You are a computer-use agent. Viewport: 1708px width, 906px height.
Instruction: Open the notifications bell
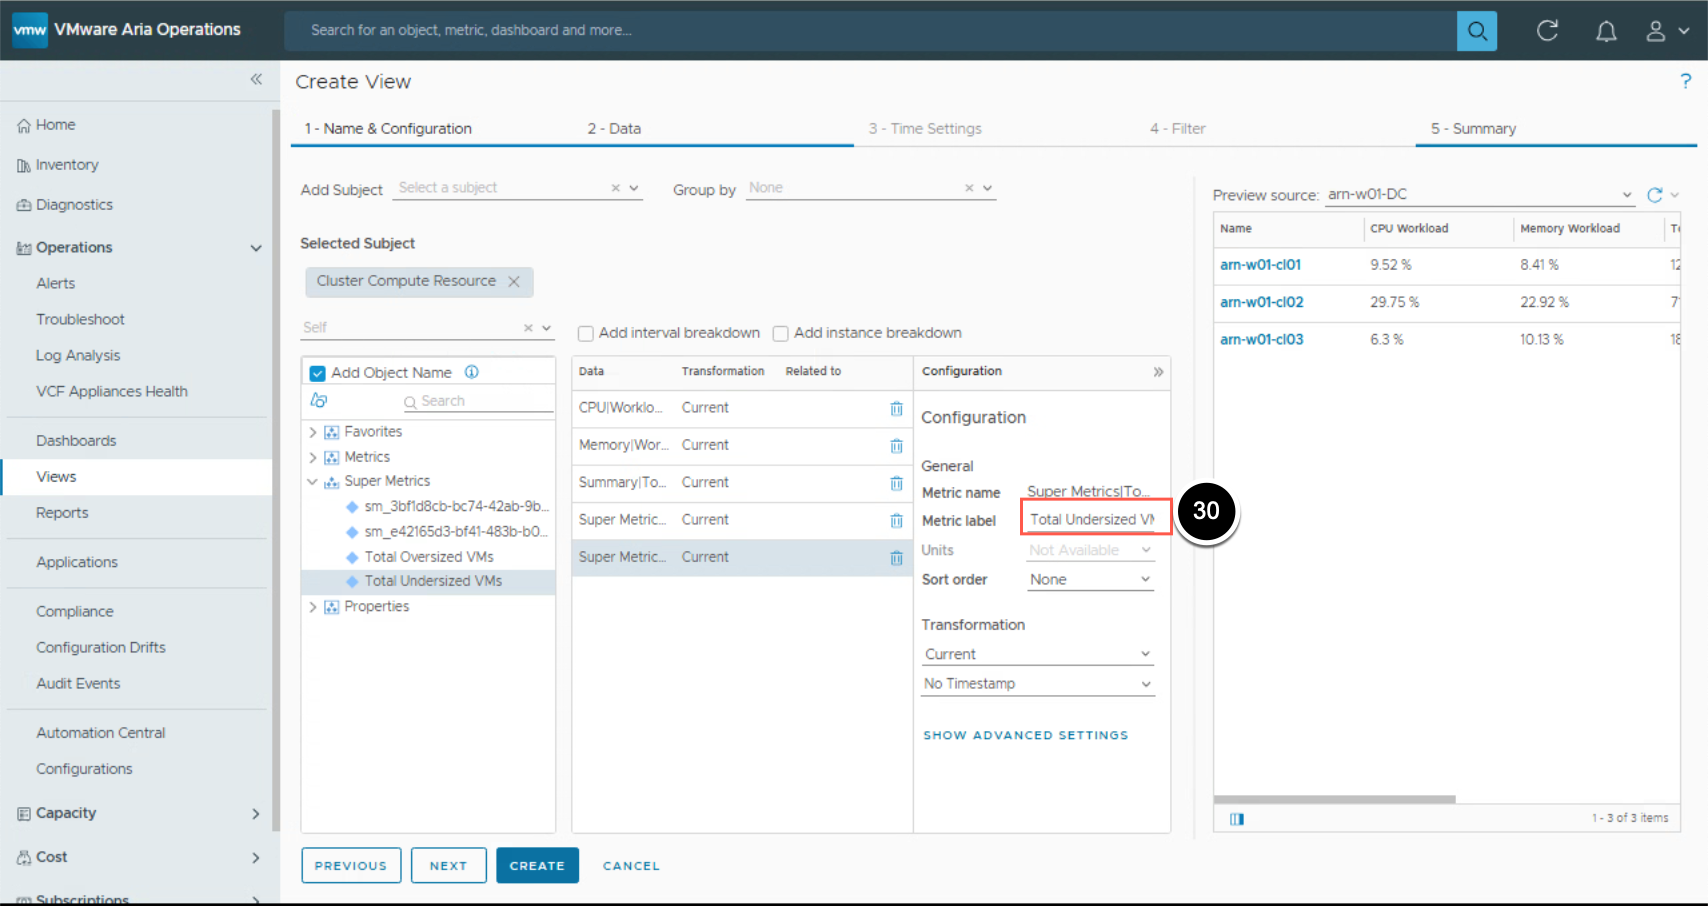pos(1605,31)
